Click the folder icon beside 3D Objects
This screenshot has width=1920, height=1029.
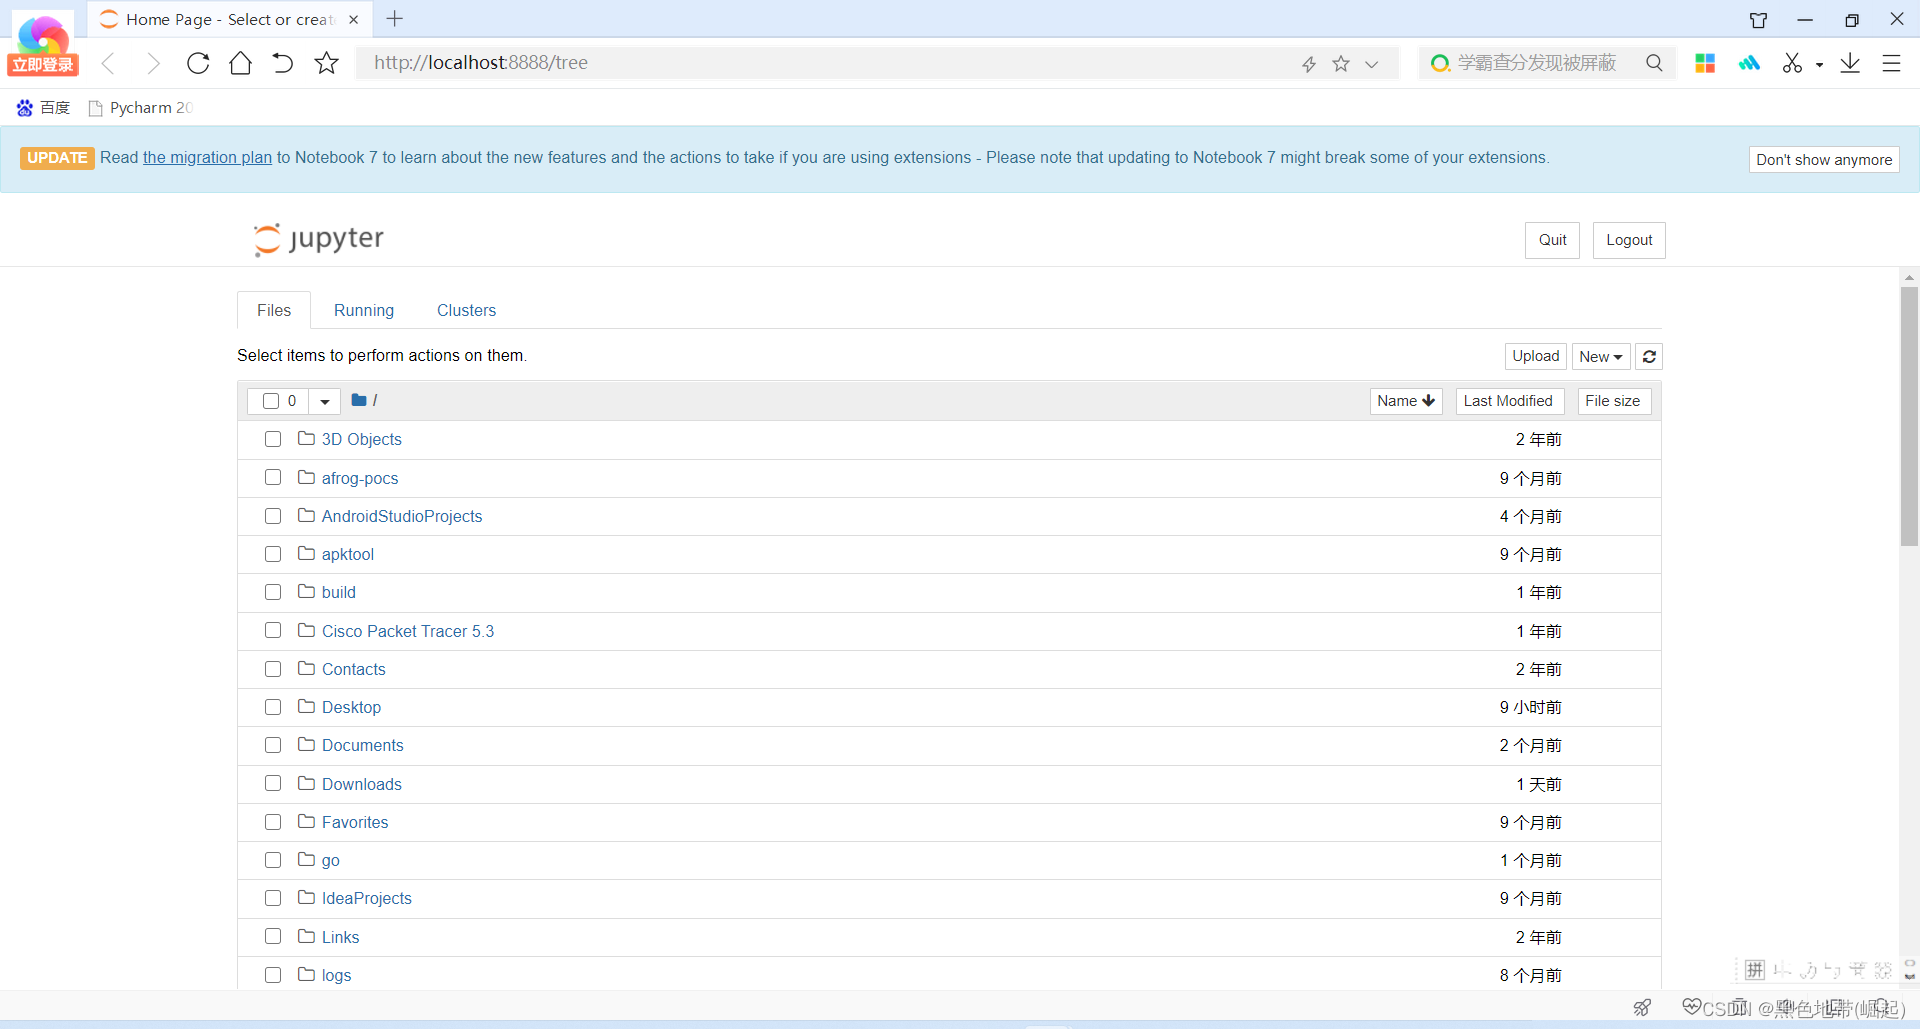click(306, 438)
